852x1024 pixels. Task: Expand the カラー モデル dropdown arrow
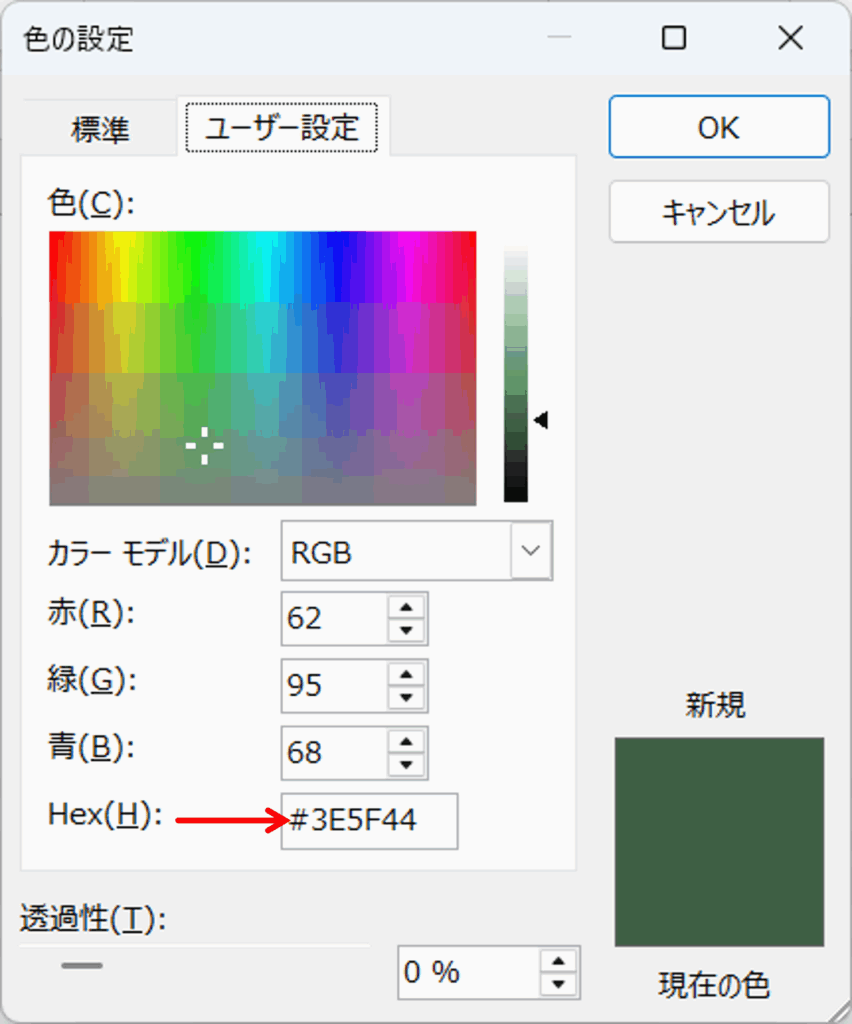point(531,551)
